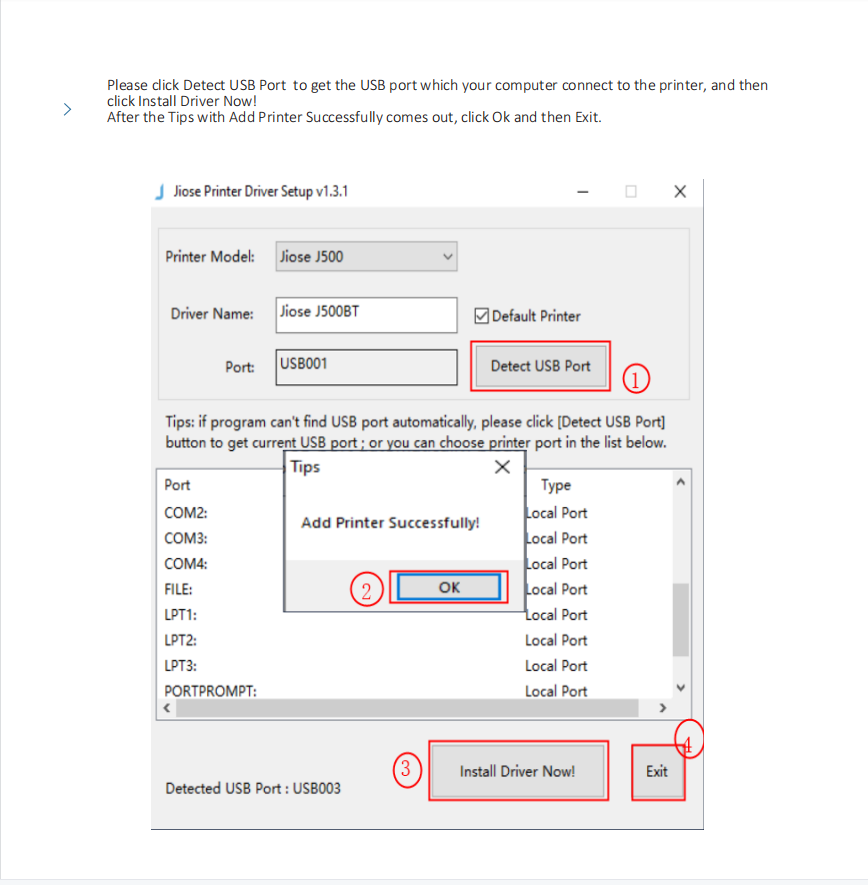This screenshot has width=868, height=885.
Task: Click the port list scroll up arrow
Action: pyautogui.click(x=681, y=481)
